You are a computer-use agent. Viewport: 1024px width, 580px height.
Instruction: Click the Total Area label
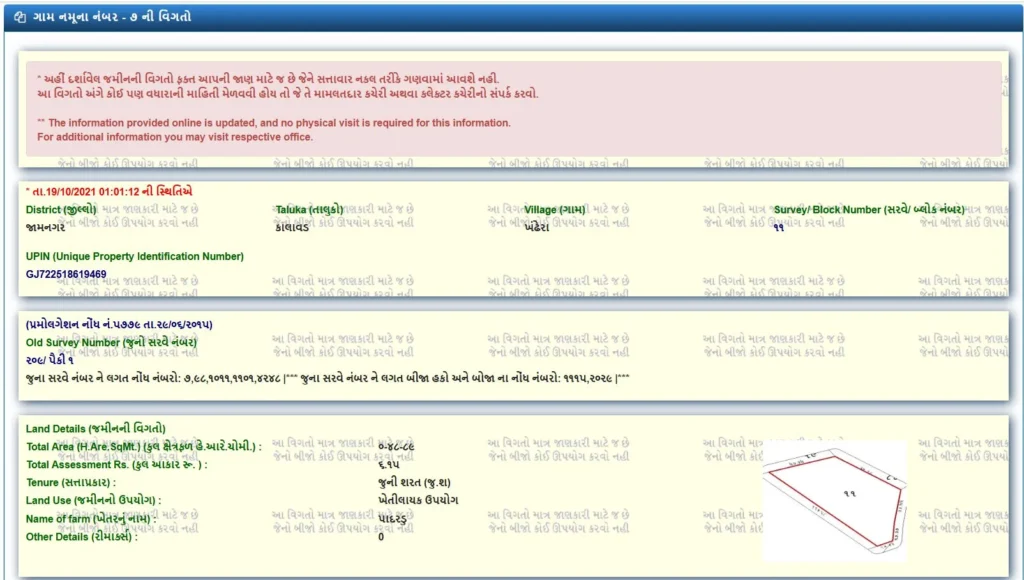click(143, 447)
